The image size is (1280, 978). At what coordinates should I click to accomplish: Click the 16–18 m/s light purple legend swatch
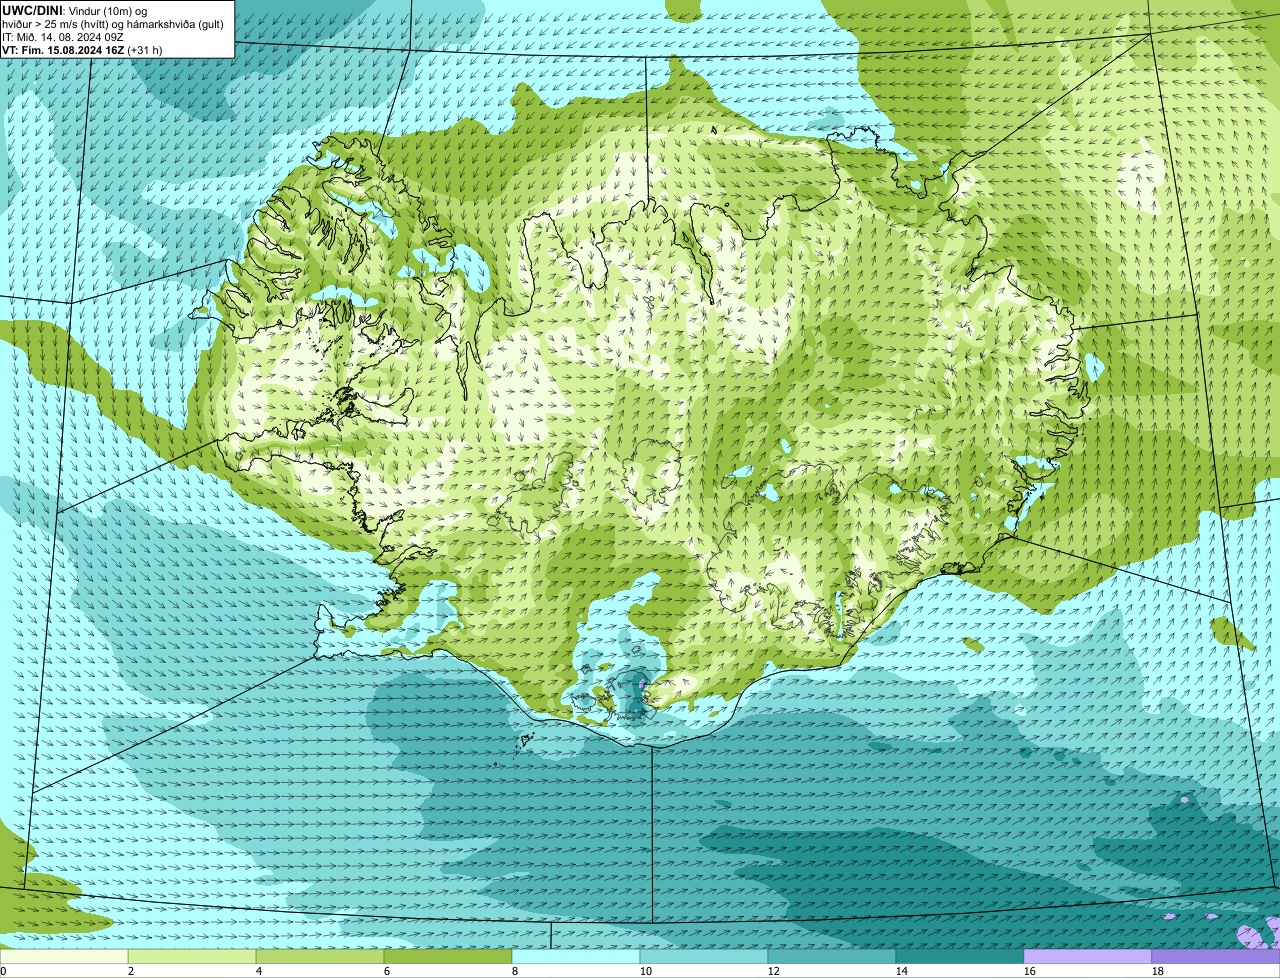1088,957
